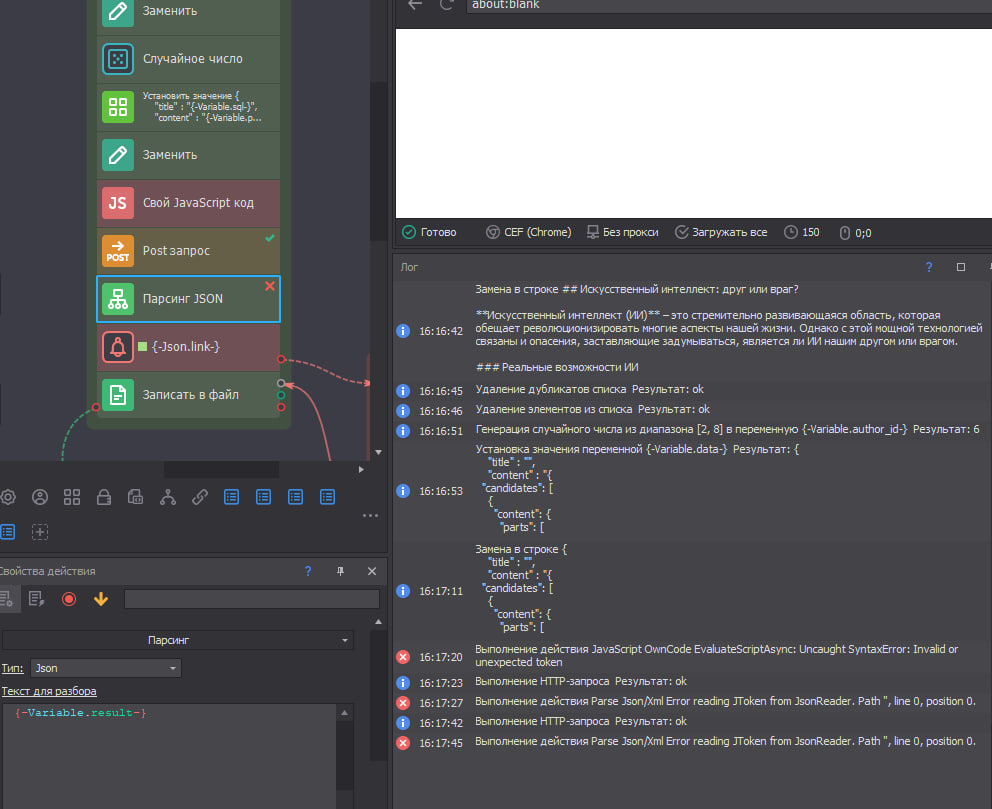This screenshot has width=992, height=809.
Task: Click red X marker on Парсинг JSON
Action: point(270,286)
